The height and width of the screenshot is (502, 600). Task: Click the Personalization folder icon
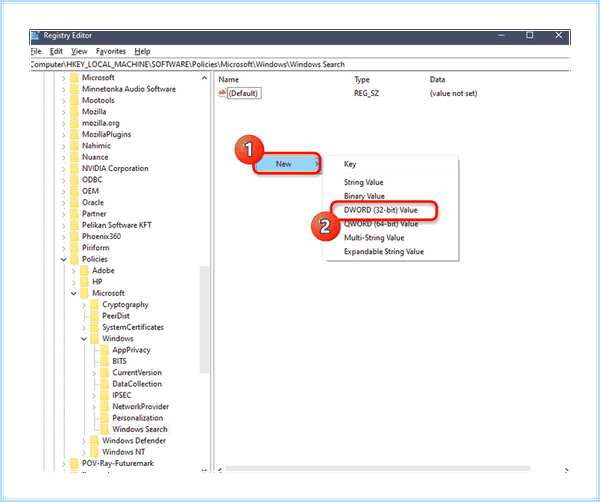[x=104, y=418]
